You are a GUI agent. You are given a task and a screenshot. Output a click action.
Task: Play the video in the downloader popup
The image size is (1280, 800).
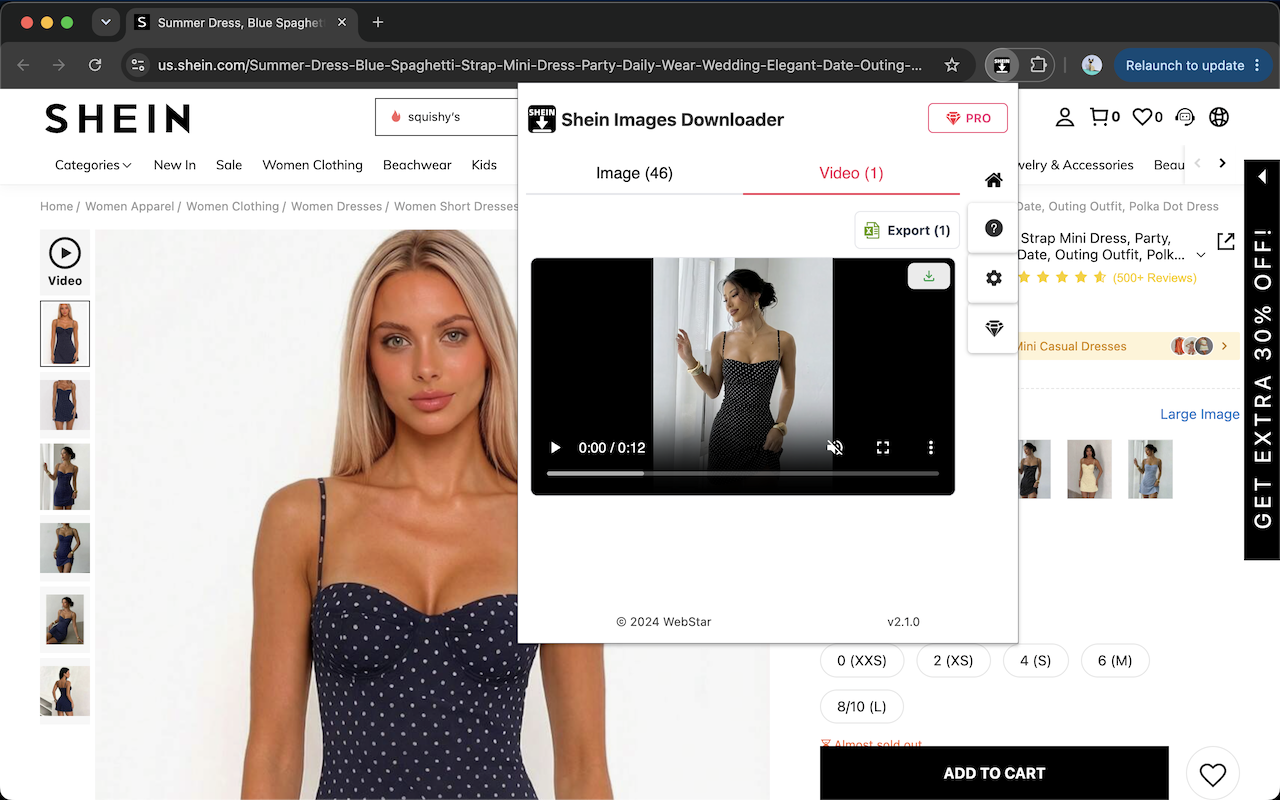(556, 448)
